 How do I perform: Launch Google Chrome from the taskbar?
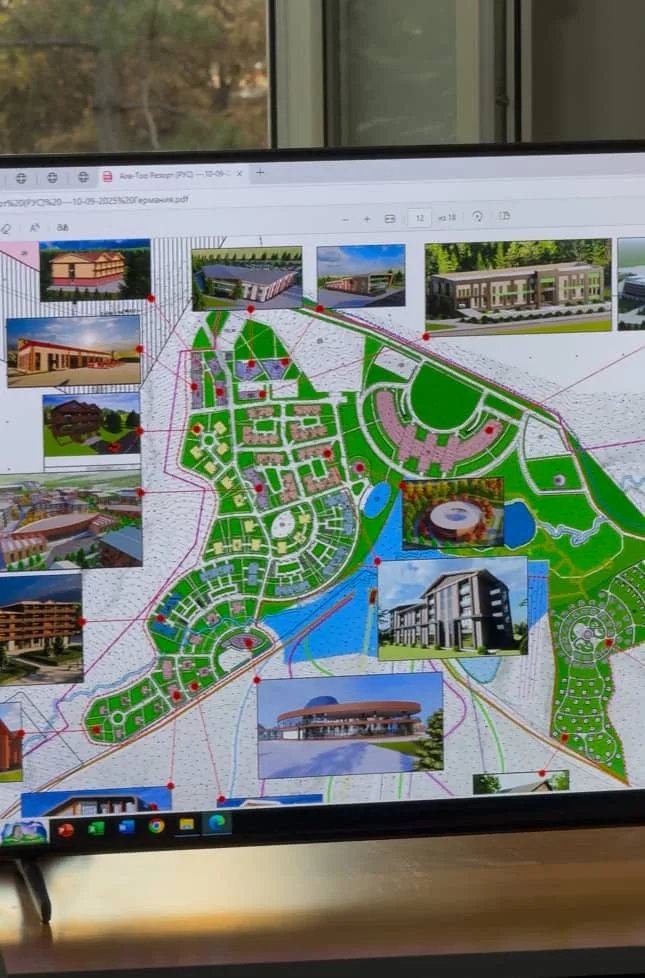click(156, 826)
